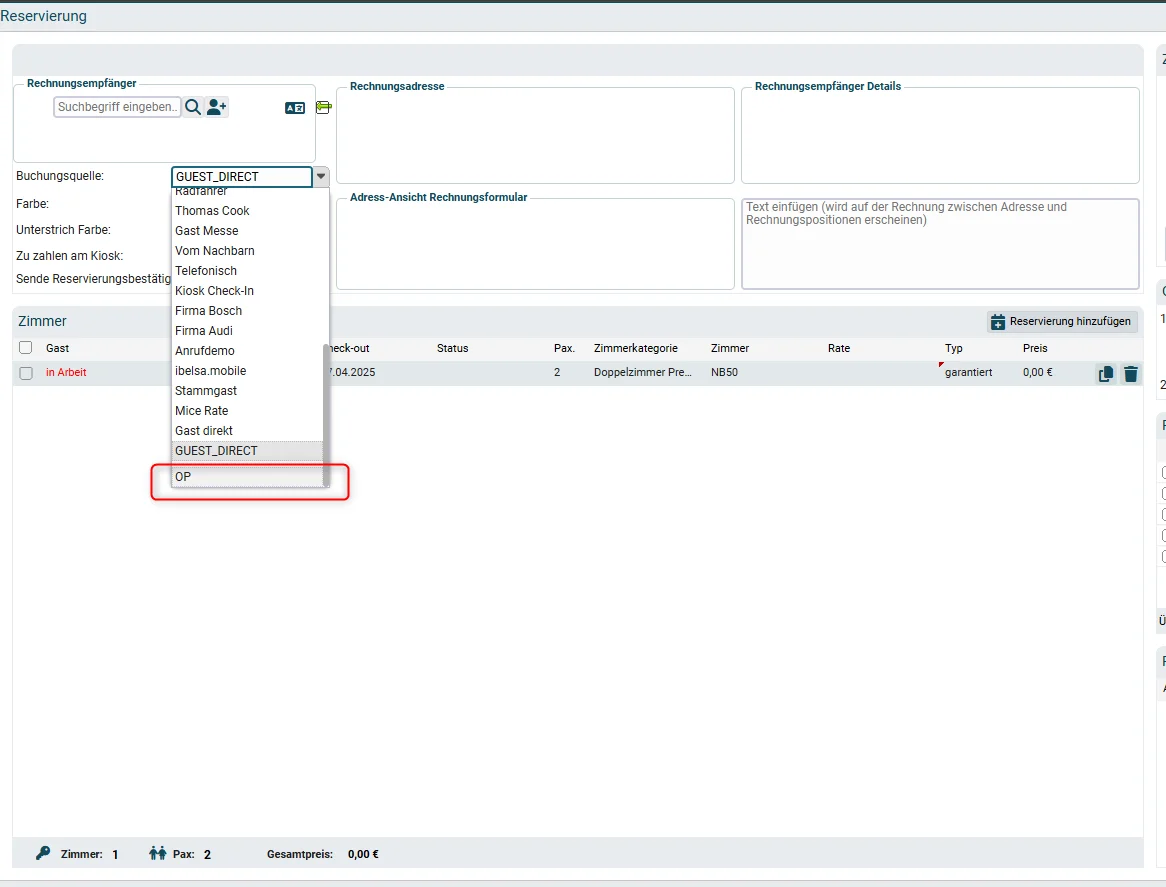Toggle the select-all Gast header checkbox
Viewport: 1166px width, 887px height.
(x=26, y=347)
